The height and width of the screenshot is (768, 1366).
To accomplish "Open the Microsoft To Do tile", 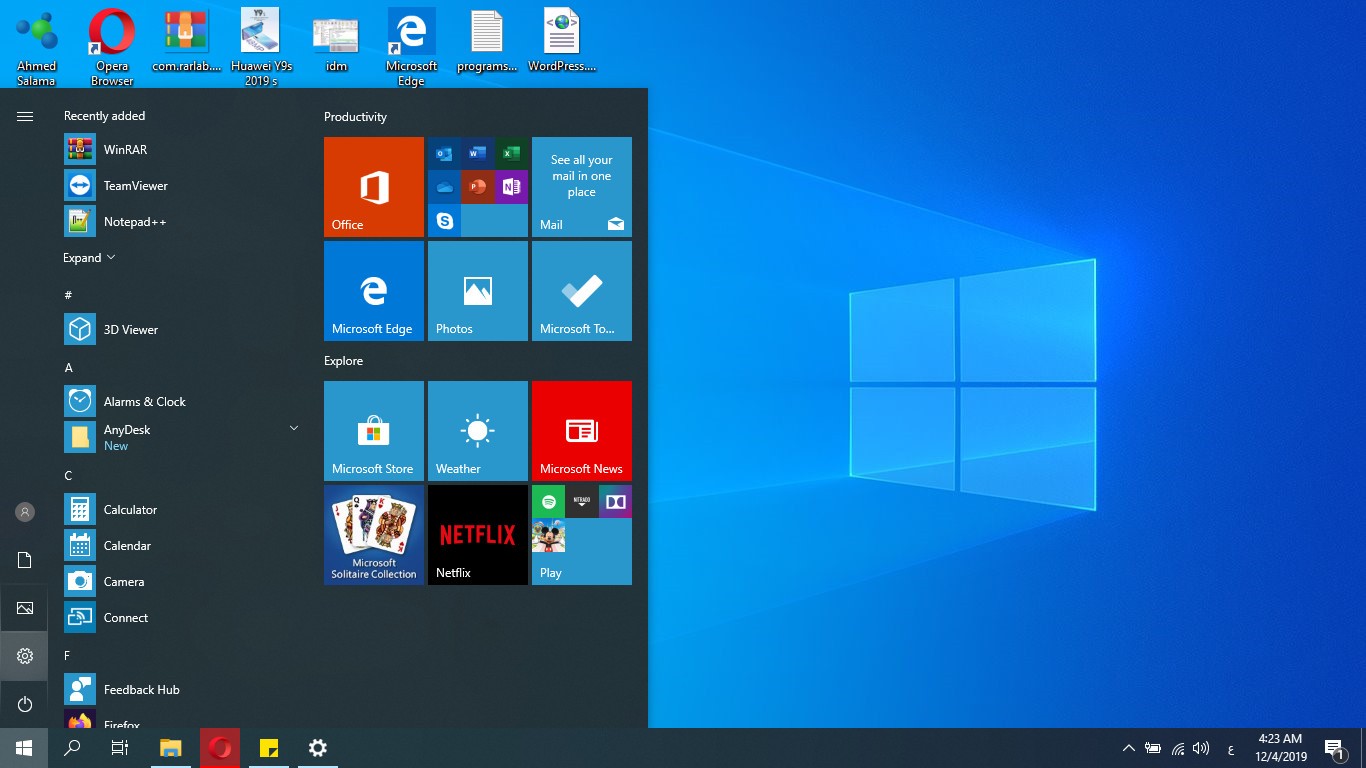I will pos(582,291).
